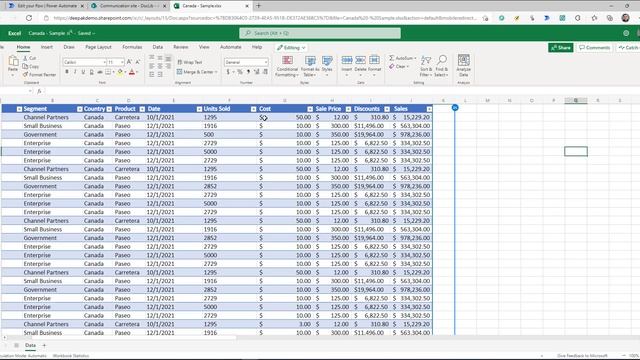Open Cell Styles gallery

327,66
